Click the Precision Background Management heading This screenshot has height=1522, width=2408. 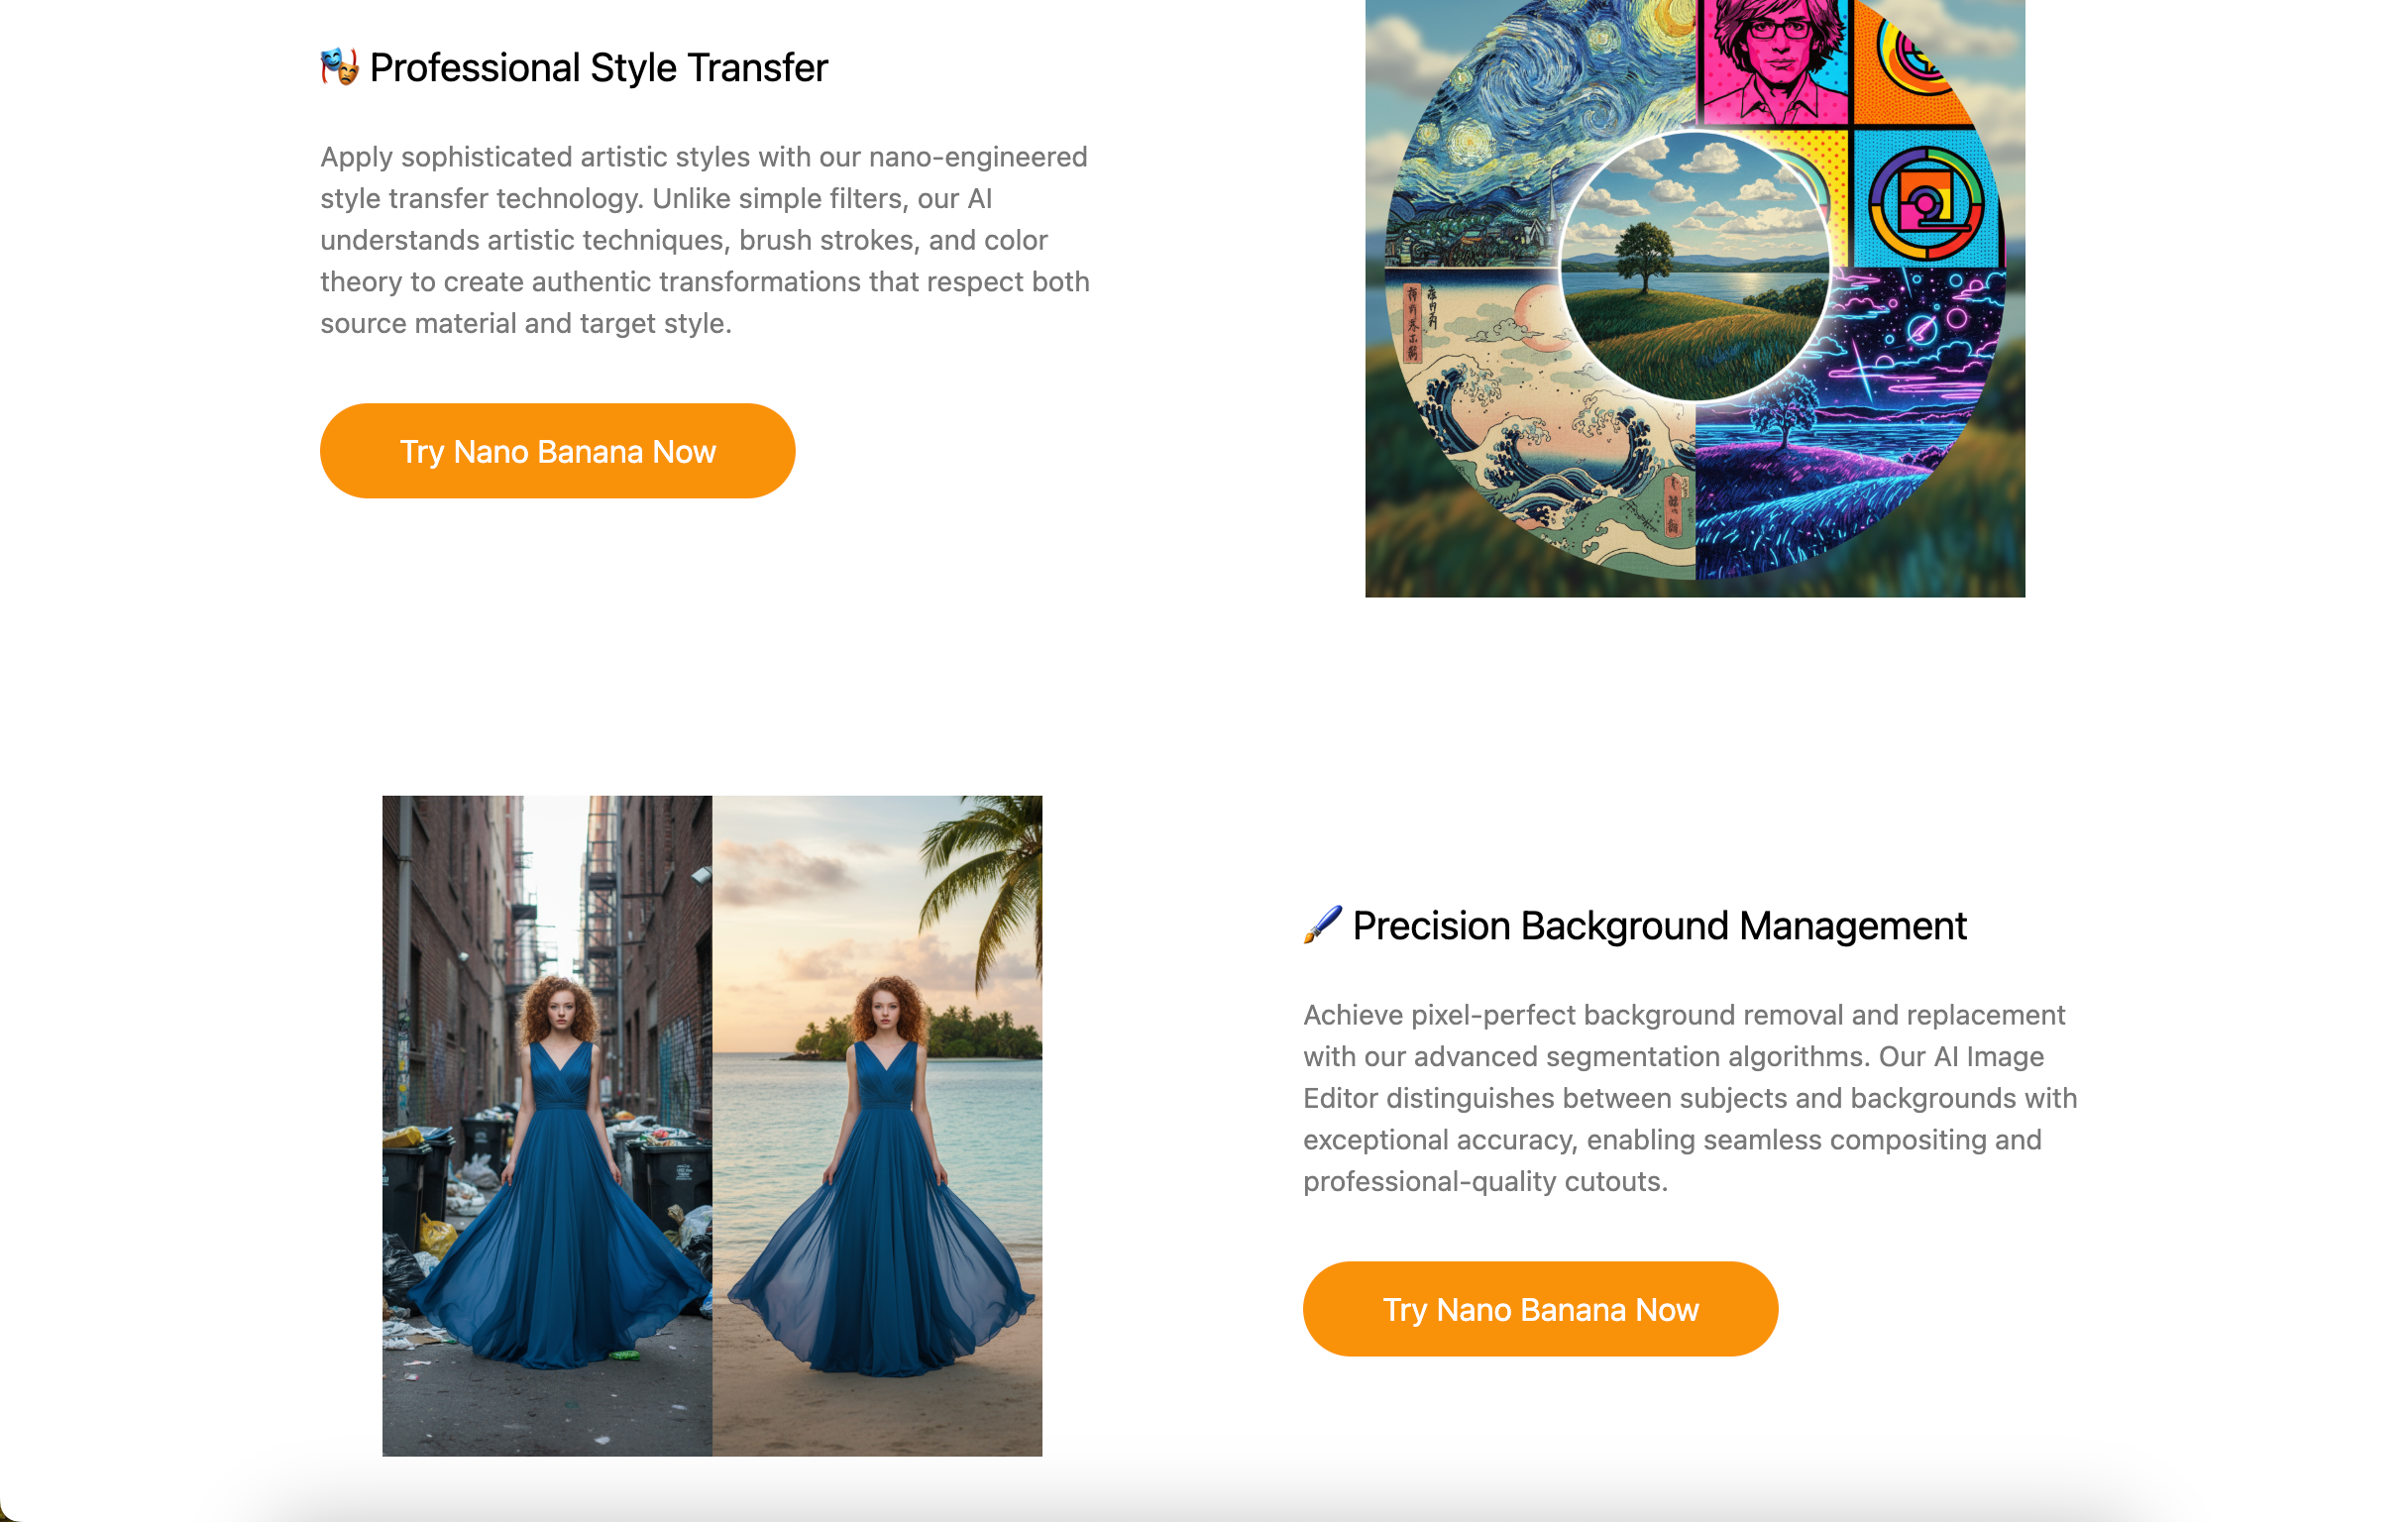1659,925
